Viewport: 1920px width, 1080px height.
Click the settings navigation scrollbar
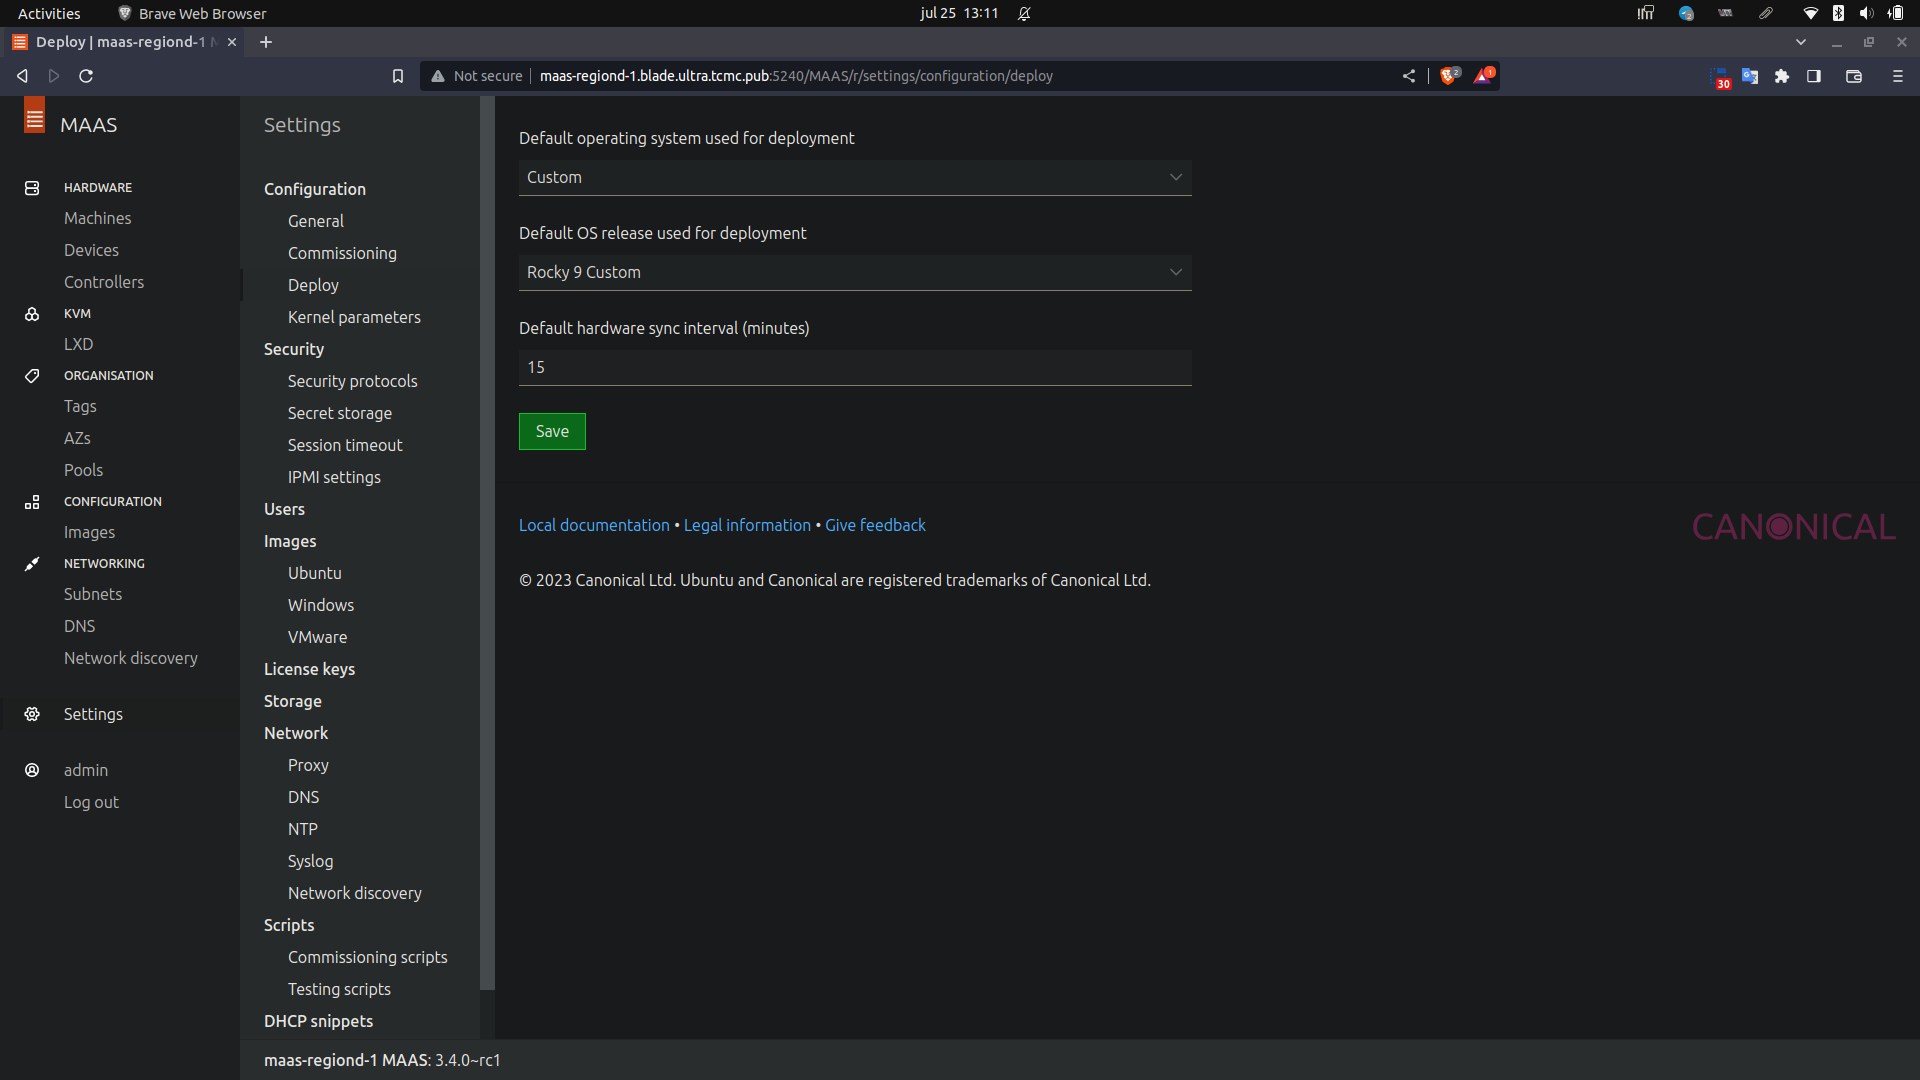click(487, 540)
